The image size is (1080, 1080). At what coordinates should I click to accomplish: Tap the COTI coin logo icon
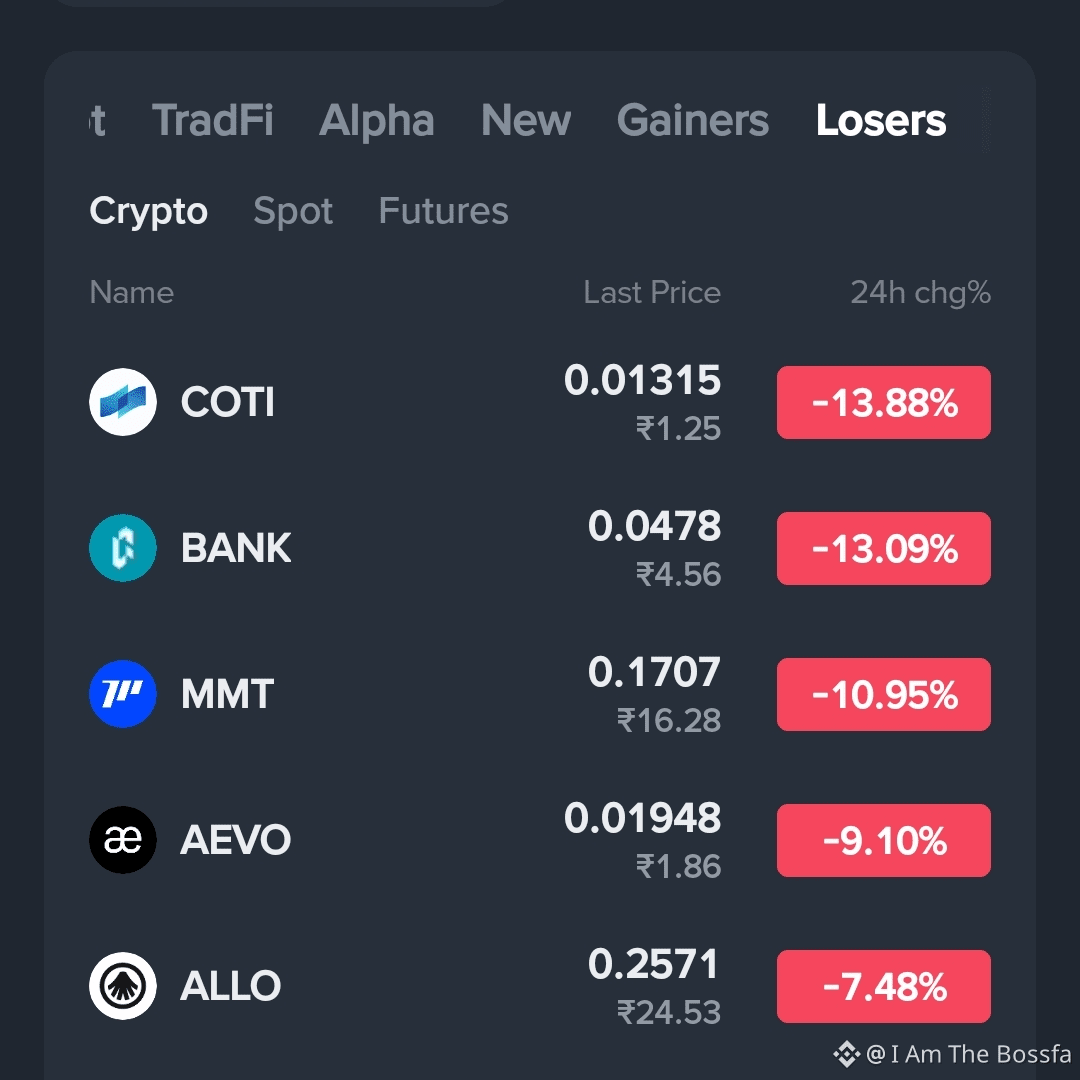(123, 402)
